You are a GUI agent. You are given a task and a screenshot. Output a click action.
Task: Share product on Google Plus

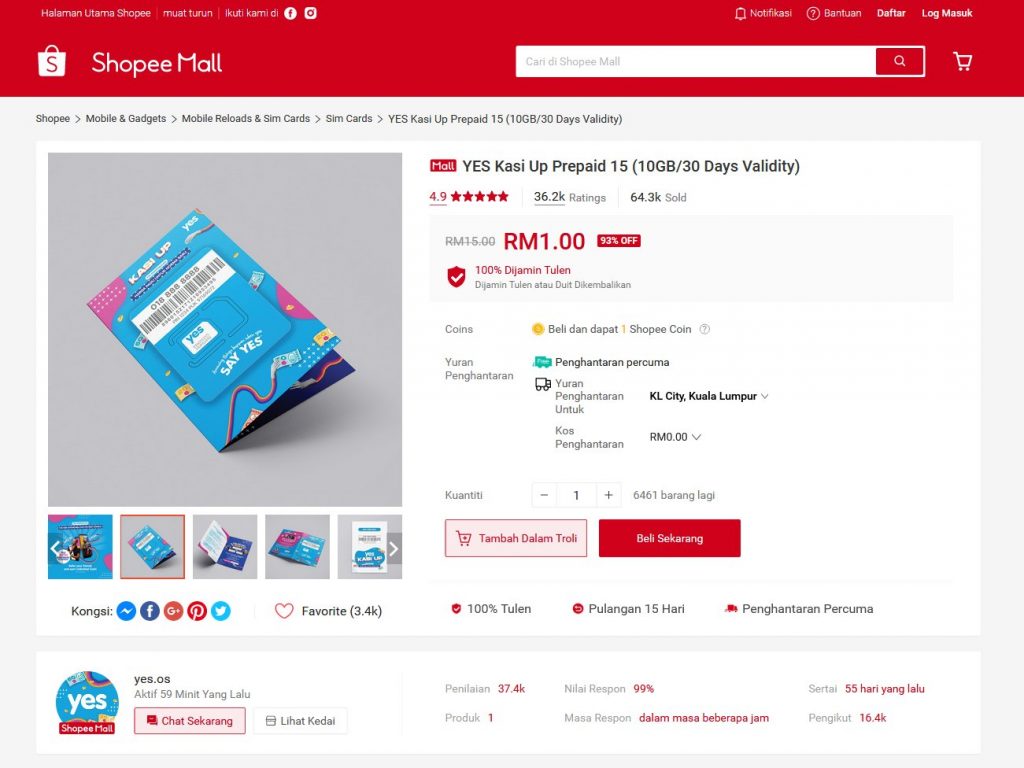173,611
